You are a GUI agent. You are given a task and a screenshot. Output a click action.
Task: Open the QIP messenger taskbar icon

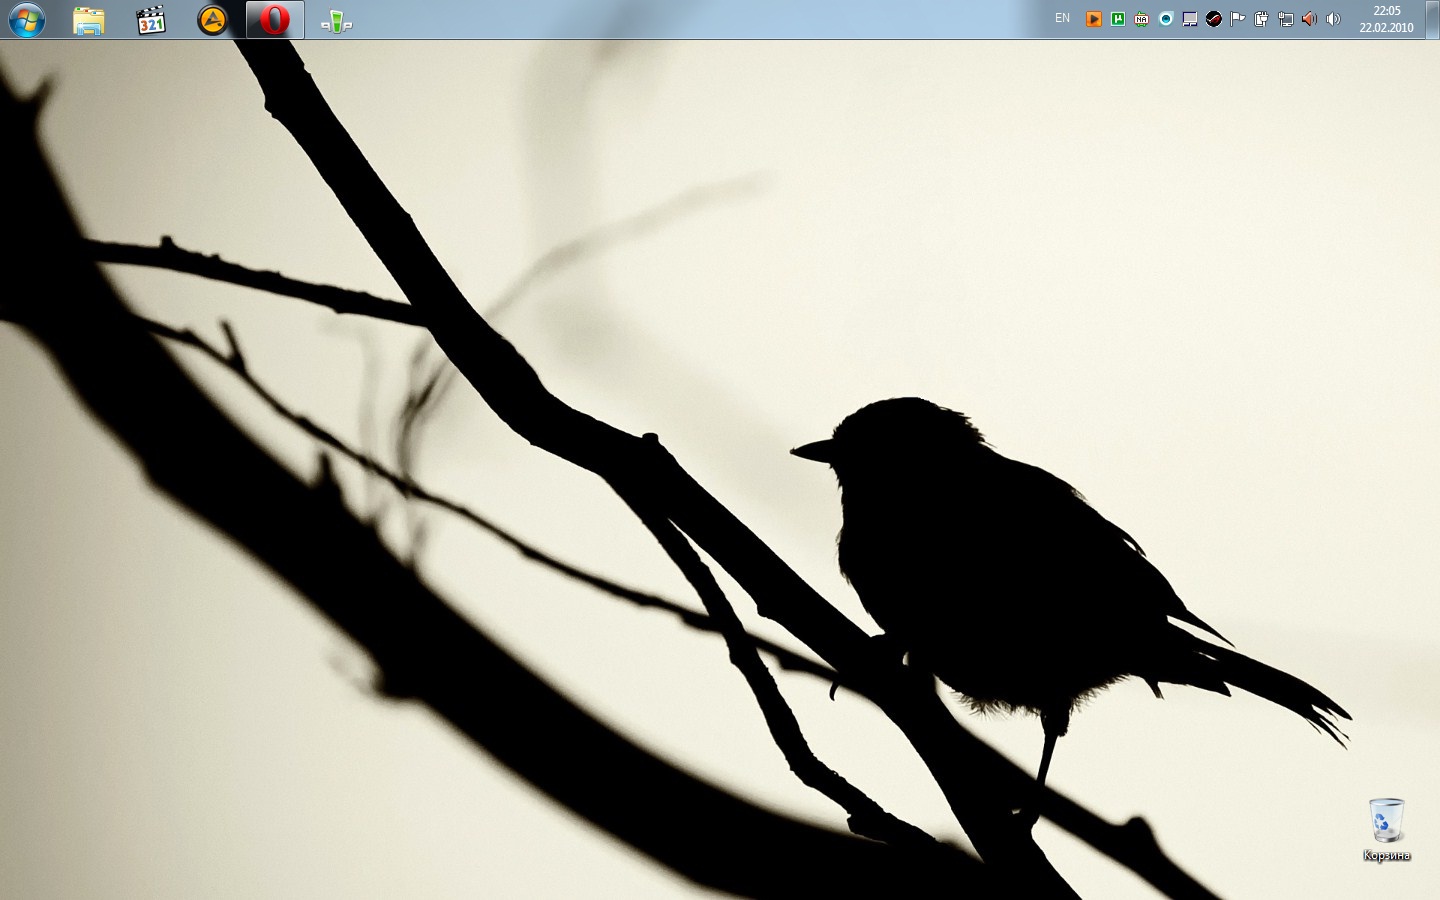(x=337, y=20)
